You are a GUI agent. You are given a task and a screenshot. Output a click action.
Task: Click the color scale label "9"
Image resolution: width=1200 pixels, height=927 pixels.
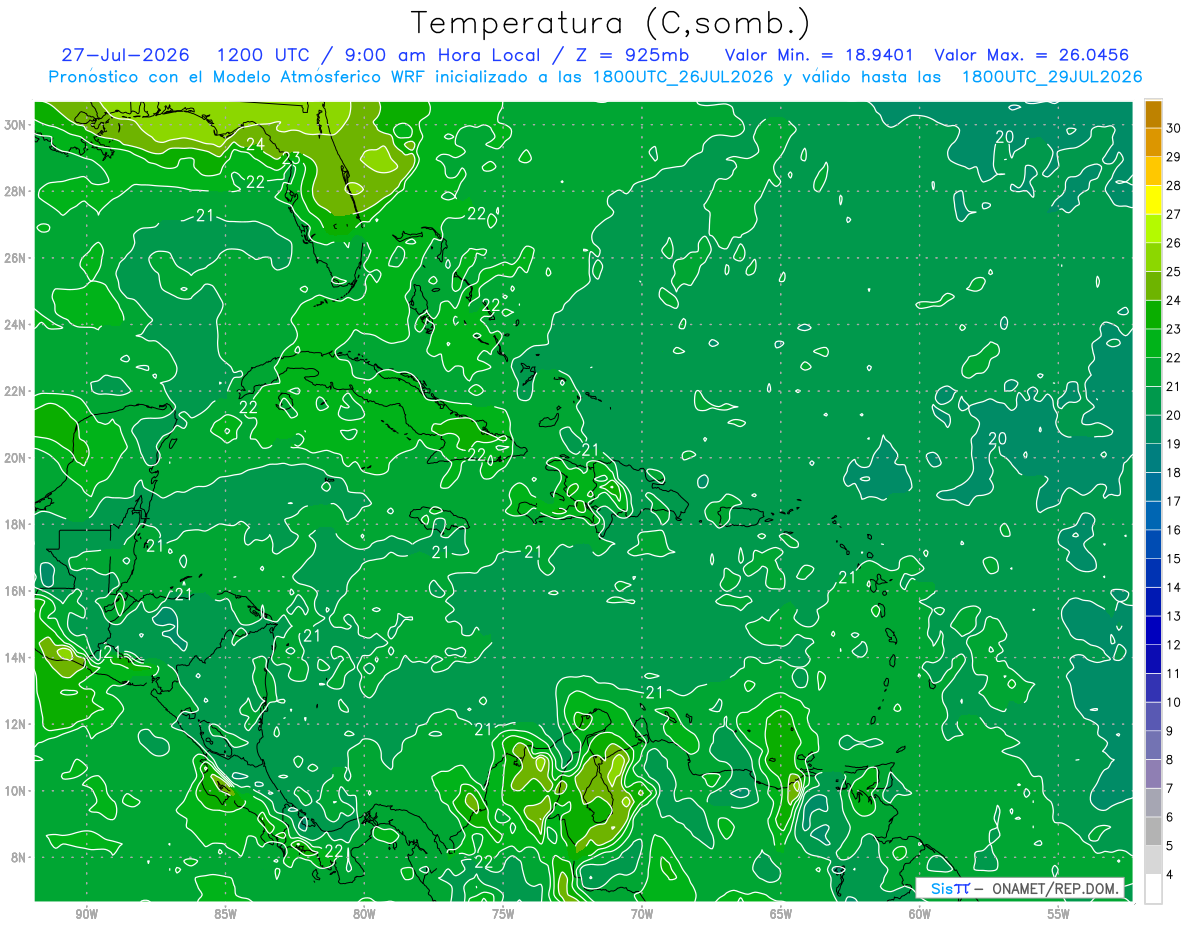pos(1170,731)
